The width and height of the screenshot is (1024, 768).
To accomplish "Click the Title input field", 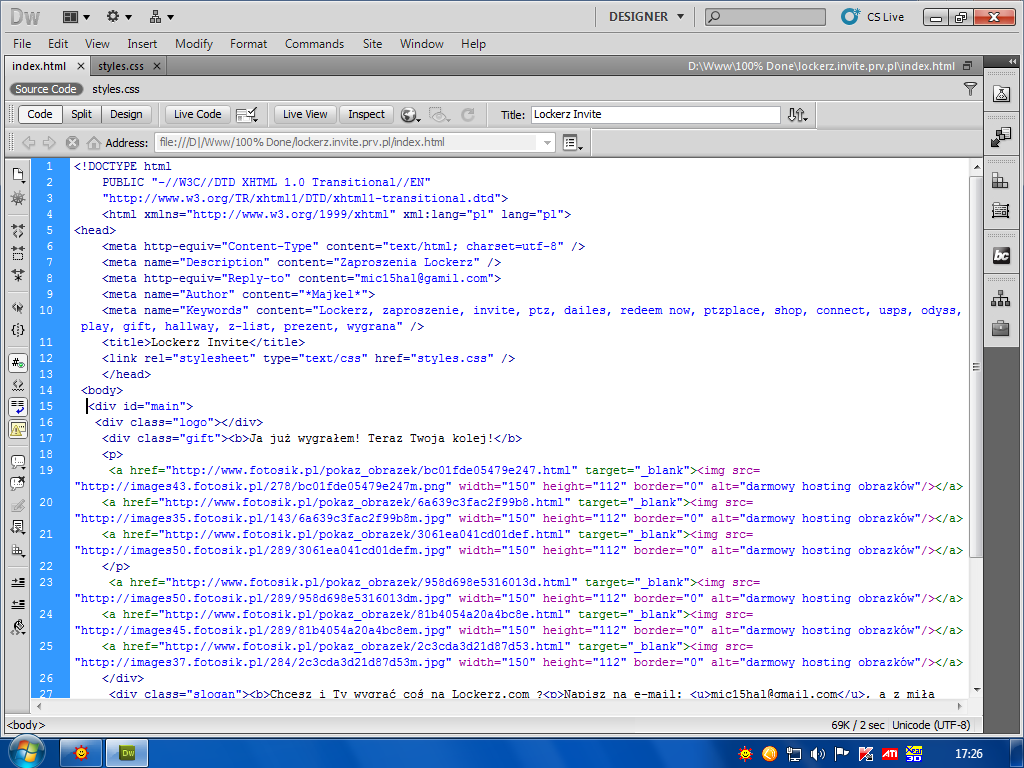I will point(656,114).
